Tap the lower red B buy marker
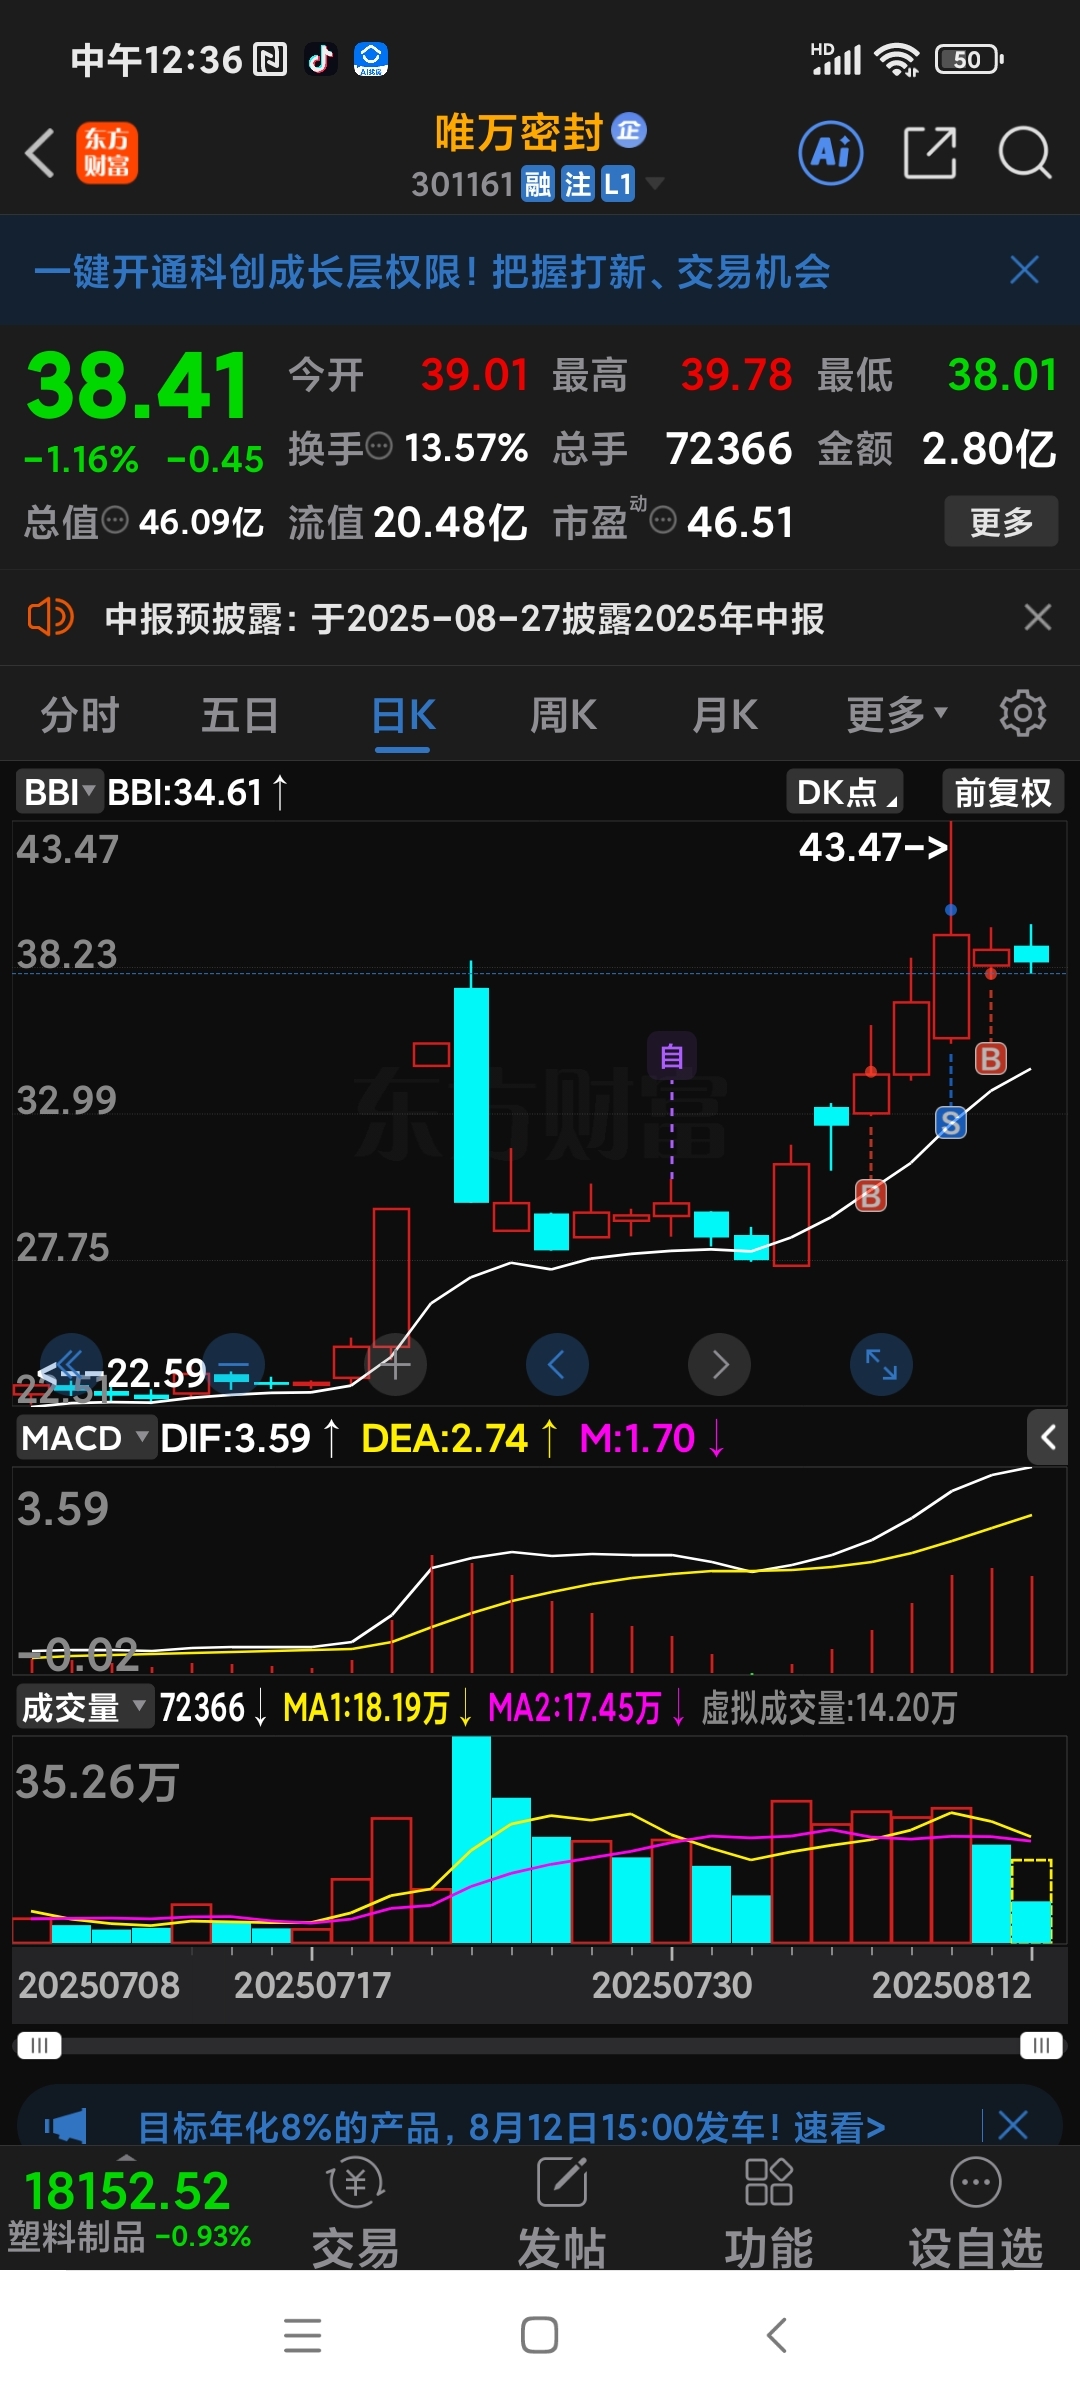 point(871,1195)
